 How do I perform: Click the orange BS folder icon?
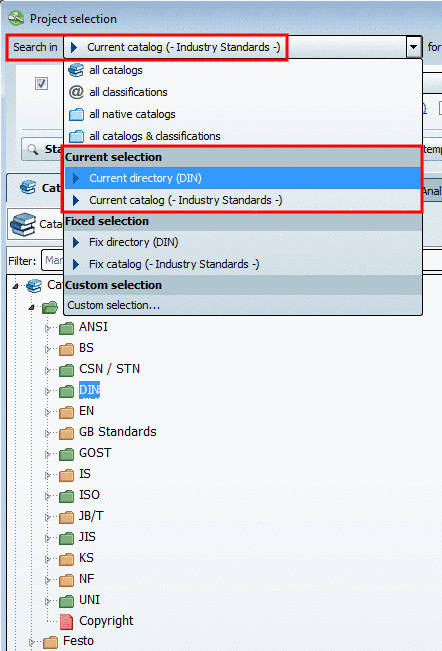(66, 349)
